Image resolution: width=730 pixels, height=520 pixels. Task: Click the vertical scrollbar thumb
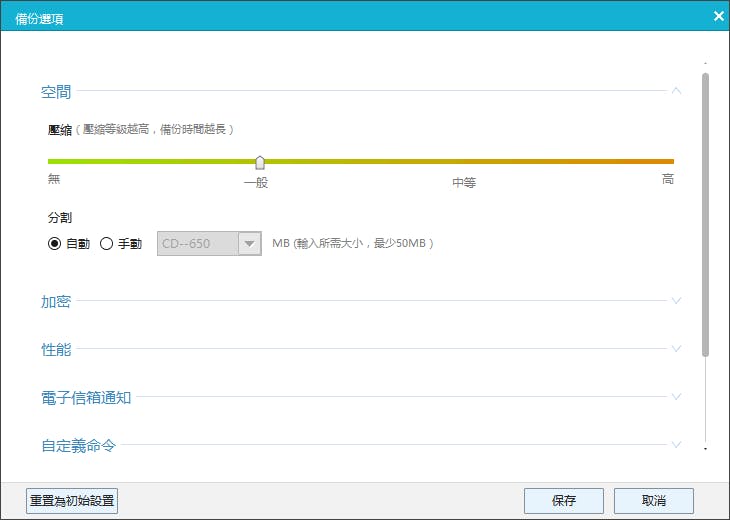point(706,215)
